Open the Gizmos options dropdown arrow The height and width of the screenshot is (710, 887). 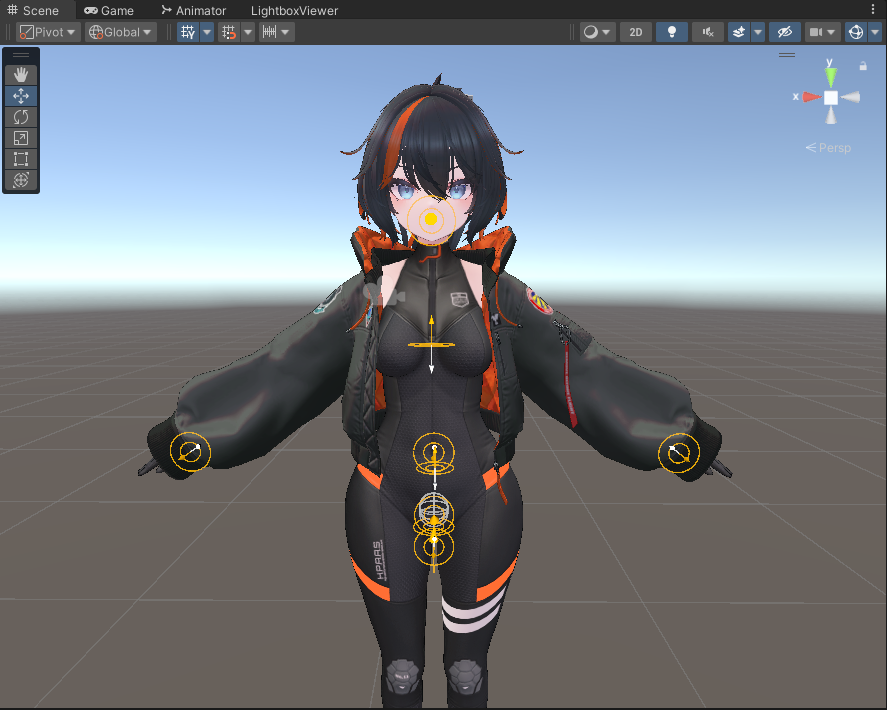[875, 32]
